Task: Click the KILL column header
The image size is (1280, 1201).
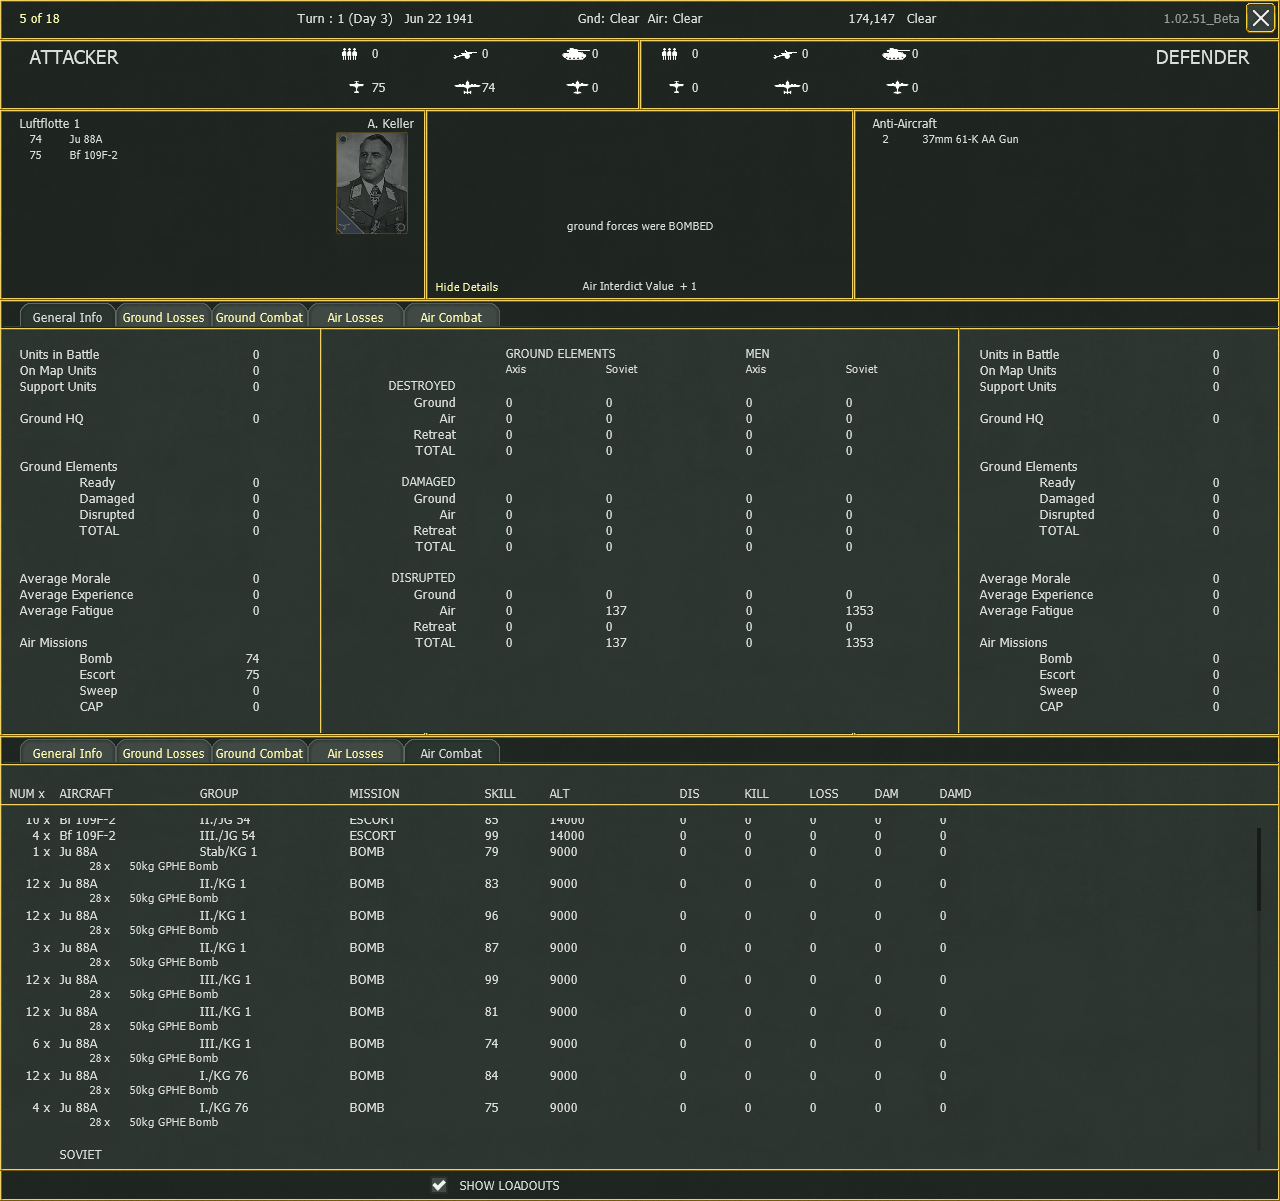Action: pos(757,794)
